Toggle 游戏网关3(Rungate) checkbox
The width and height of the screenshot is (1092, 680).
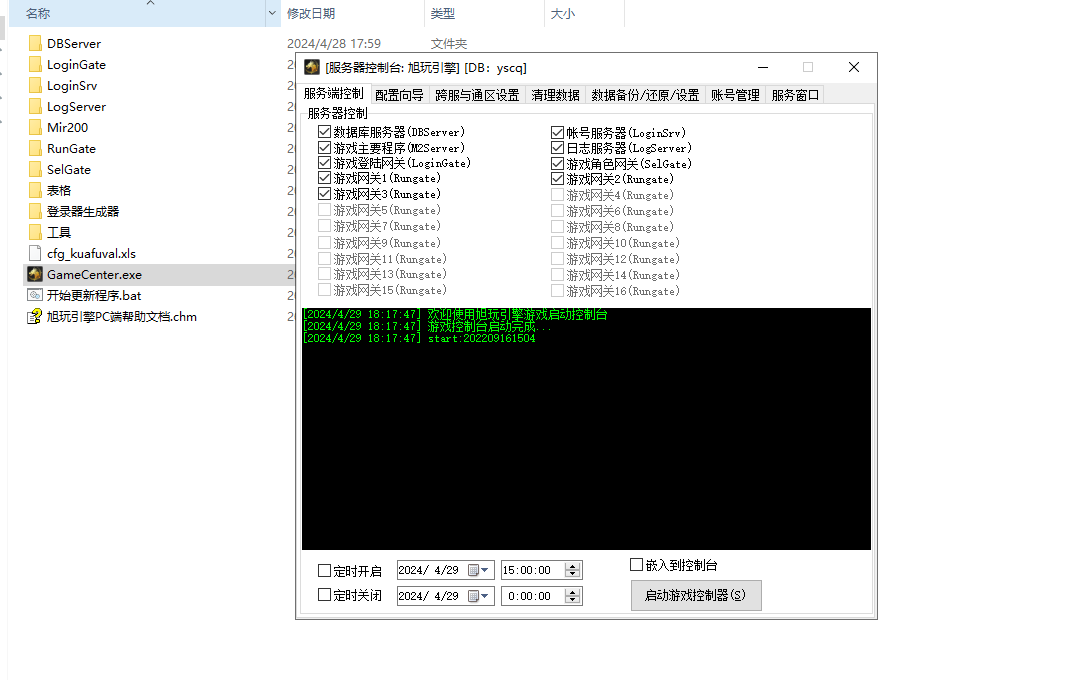(324, 194)
